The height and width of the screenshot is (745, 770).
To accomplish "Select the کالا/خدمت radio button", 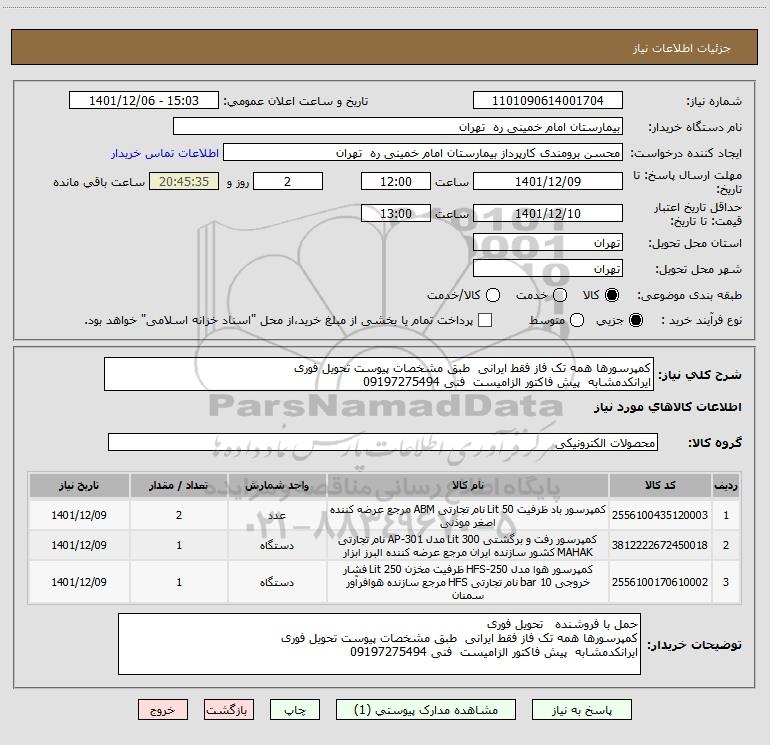I will pyautogui.click(x=493, y=295).
